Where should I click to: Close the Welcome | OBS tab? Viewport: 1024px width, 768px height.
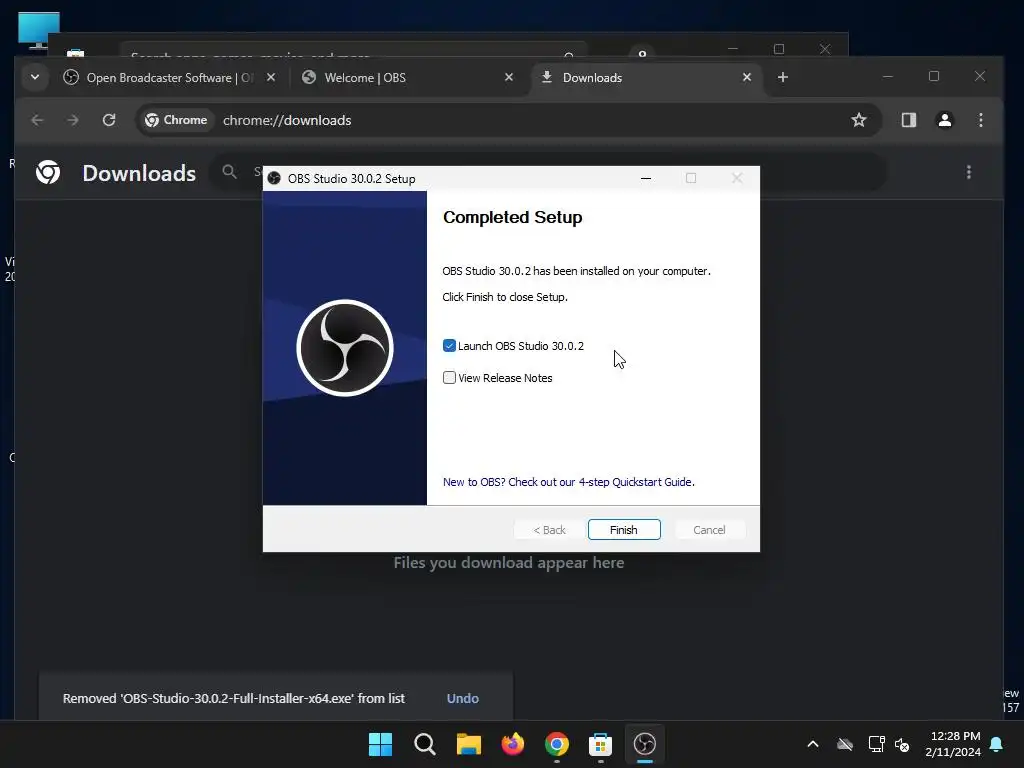(509, 78)
